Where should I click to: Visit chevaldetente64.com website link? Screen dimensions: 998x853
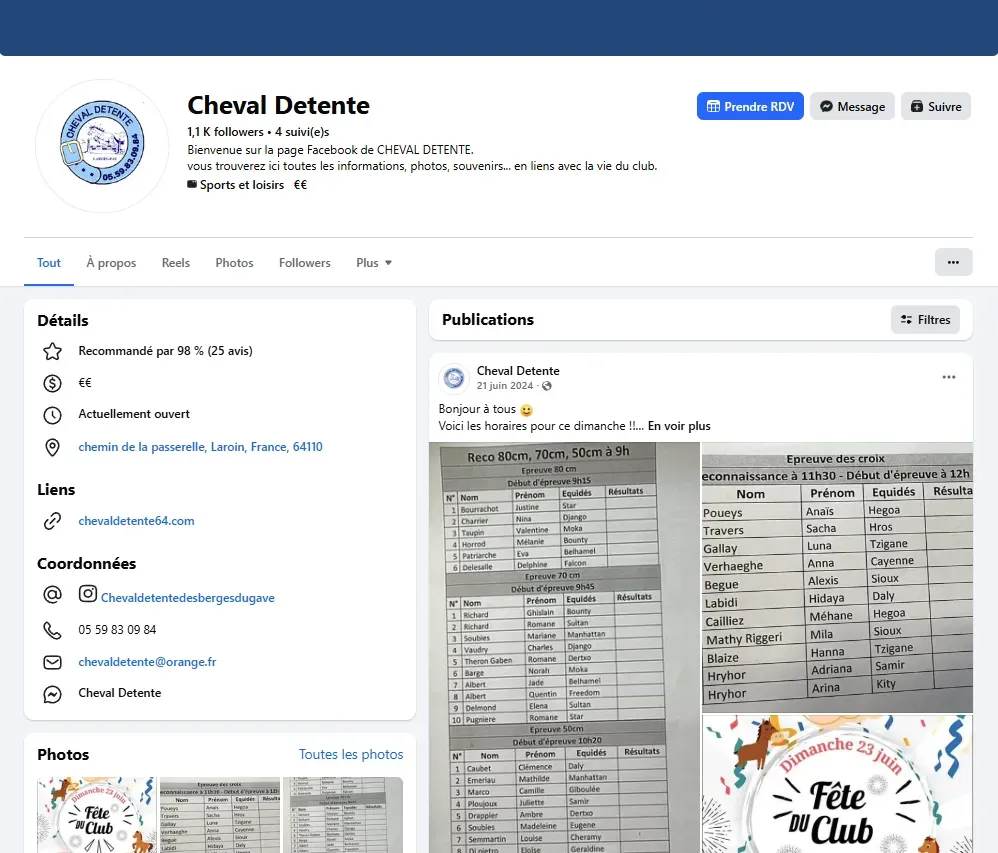click(x=136, y=521)
